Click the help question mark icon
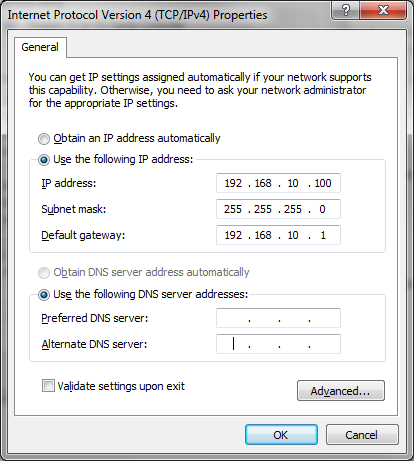 pyautogui.click(x=345, y=10)
